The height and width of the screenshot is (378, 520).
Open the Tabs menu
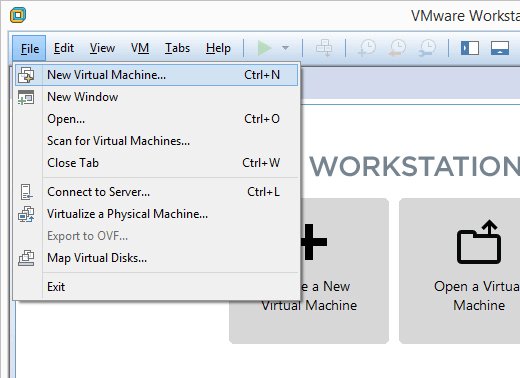(177, 48)
